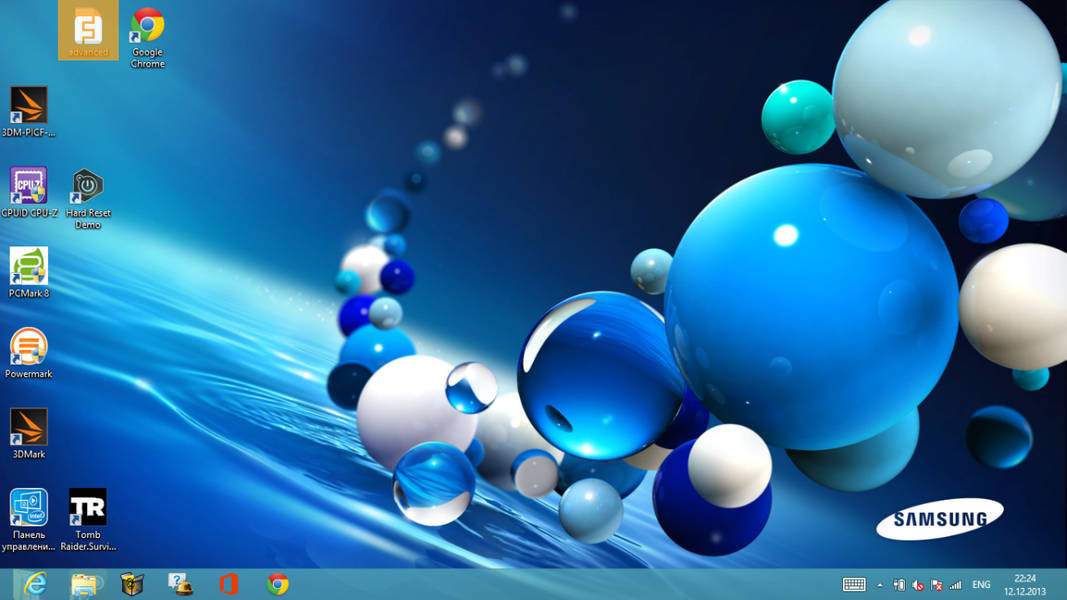Click the crate box taskbar icon
The width and height of the screenshot is (1067, 600).
coord(132,584)
